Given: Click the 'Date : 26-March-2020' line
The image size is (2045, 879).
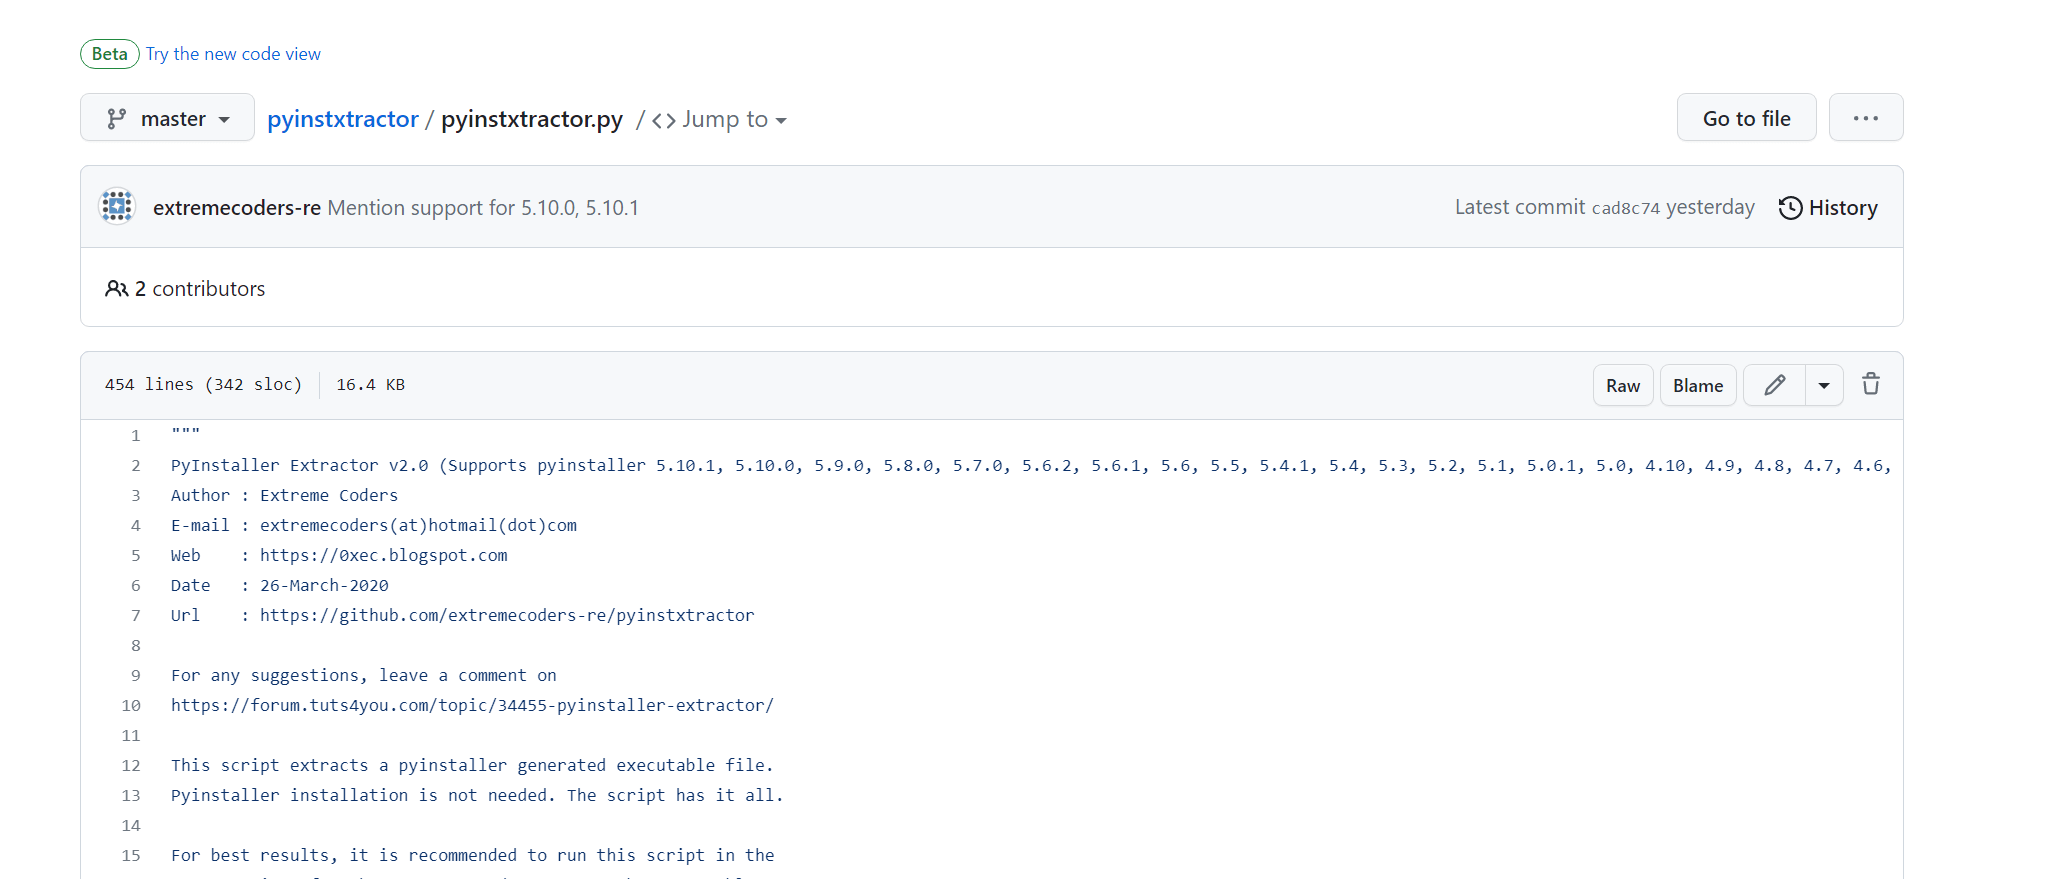Looking at the screenshot, I should coord(280,585).
